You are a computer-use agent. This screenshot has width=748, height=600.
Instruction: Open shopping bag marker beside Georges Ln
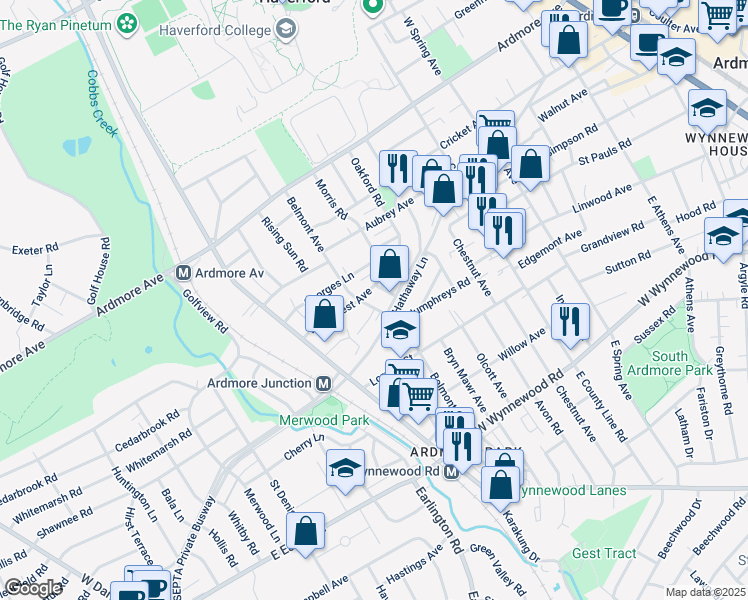[x=324, y=315]
